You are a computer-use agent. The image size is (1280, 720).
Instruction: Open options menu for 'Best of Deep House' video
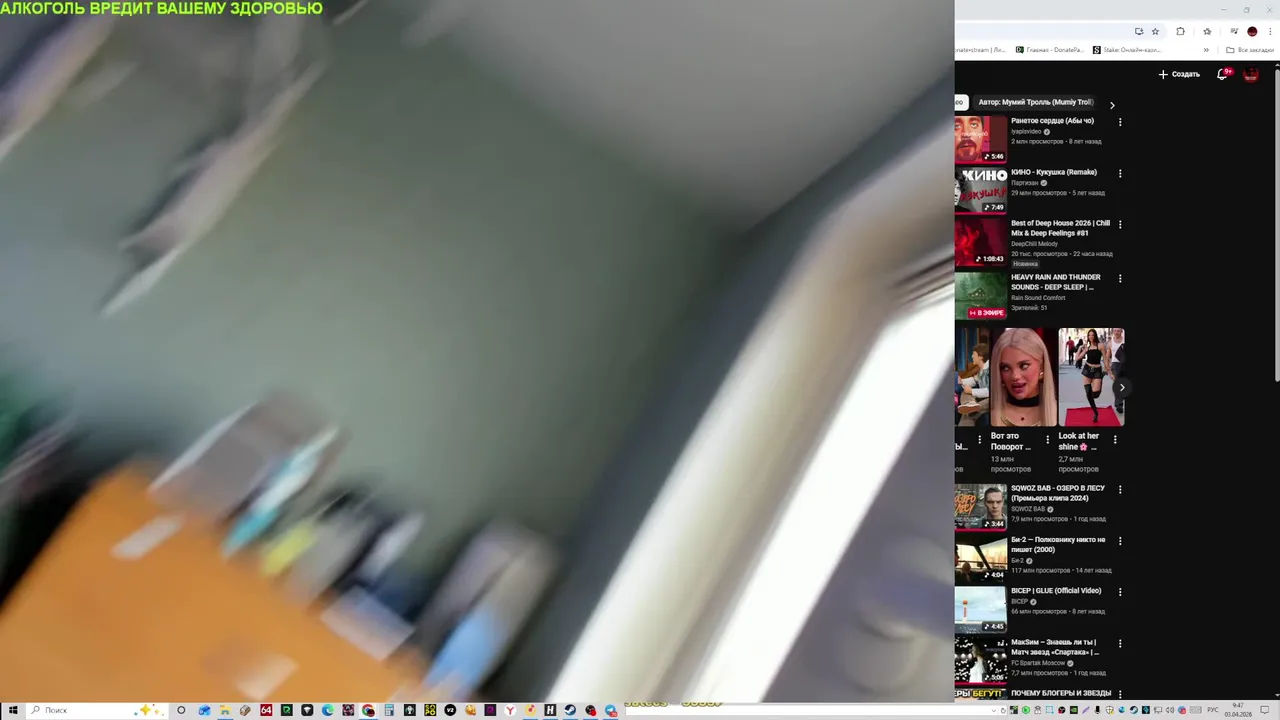pos(1120,224)
